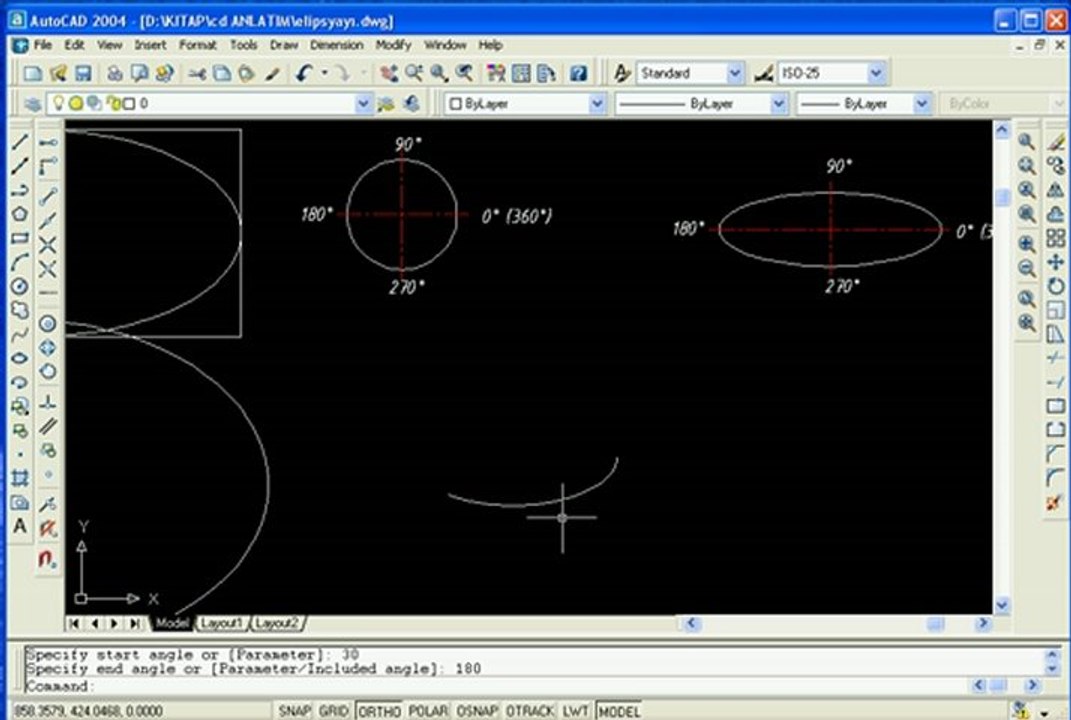This screenshot has width=1071, height=720.
Task: Click the Zoom Realtime magnifier icon
Action: click(x=414, y=73)
